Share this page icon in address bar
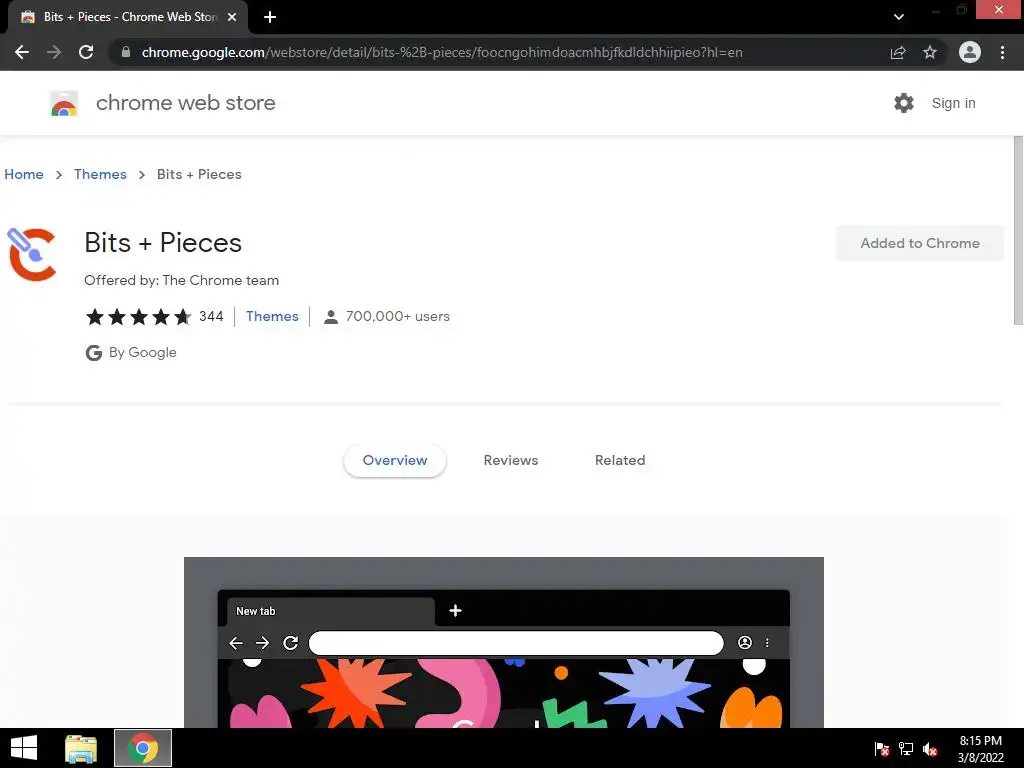The width and height of the screenshot is (1024, 768). [x=898, y=52]
